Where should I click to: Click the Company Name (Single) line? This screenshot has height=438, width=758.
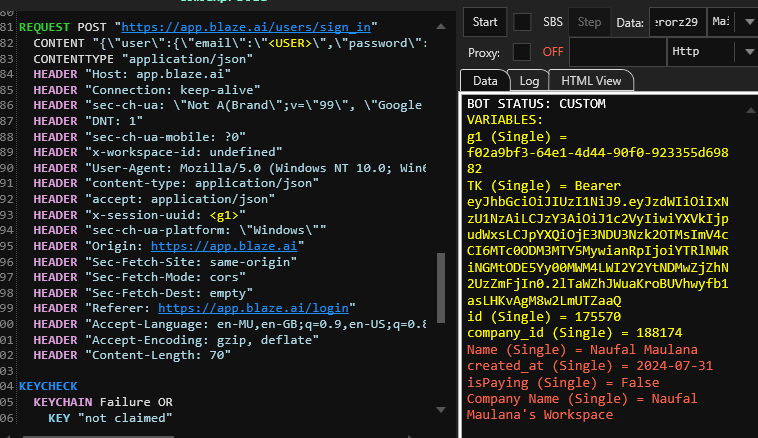click(582, 407)
